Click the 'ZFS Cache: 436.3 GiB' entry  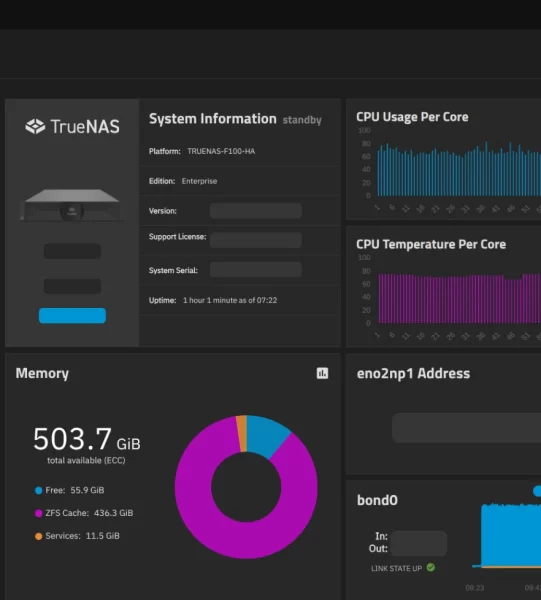pos(84,513)
